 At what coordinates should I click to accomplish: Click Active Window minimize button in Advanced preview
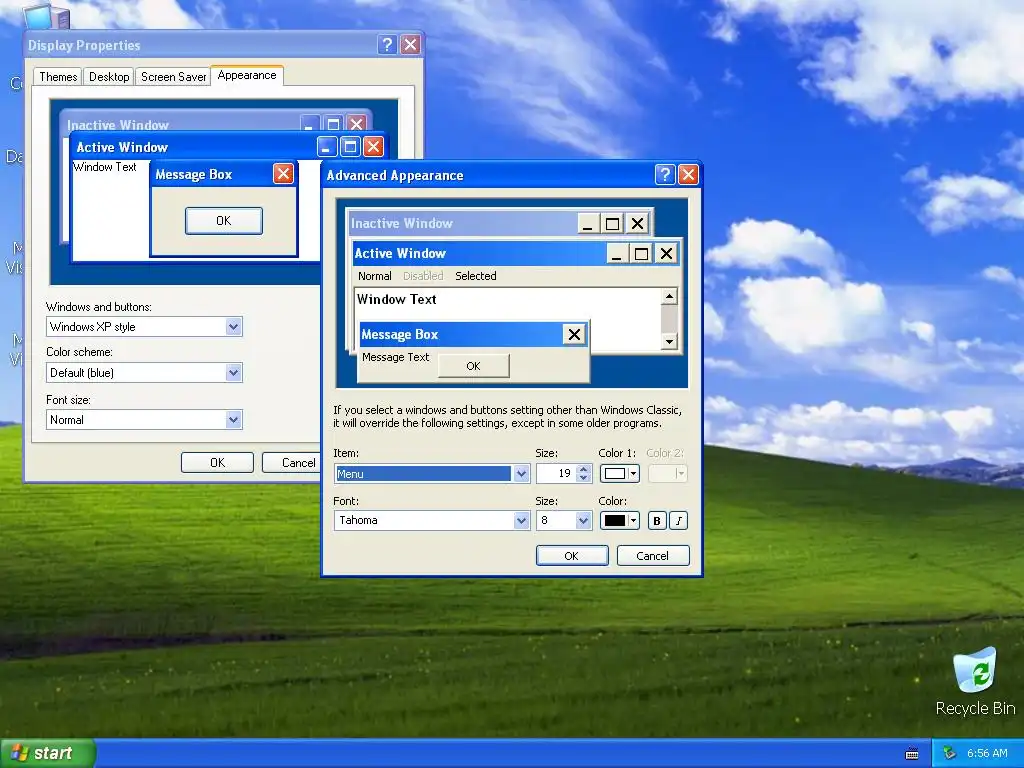pyautogui.click(x=616, y=253)
